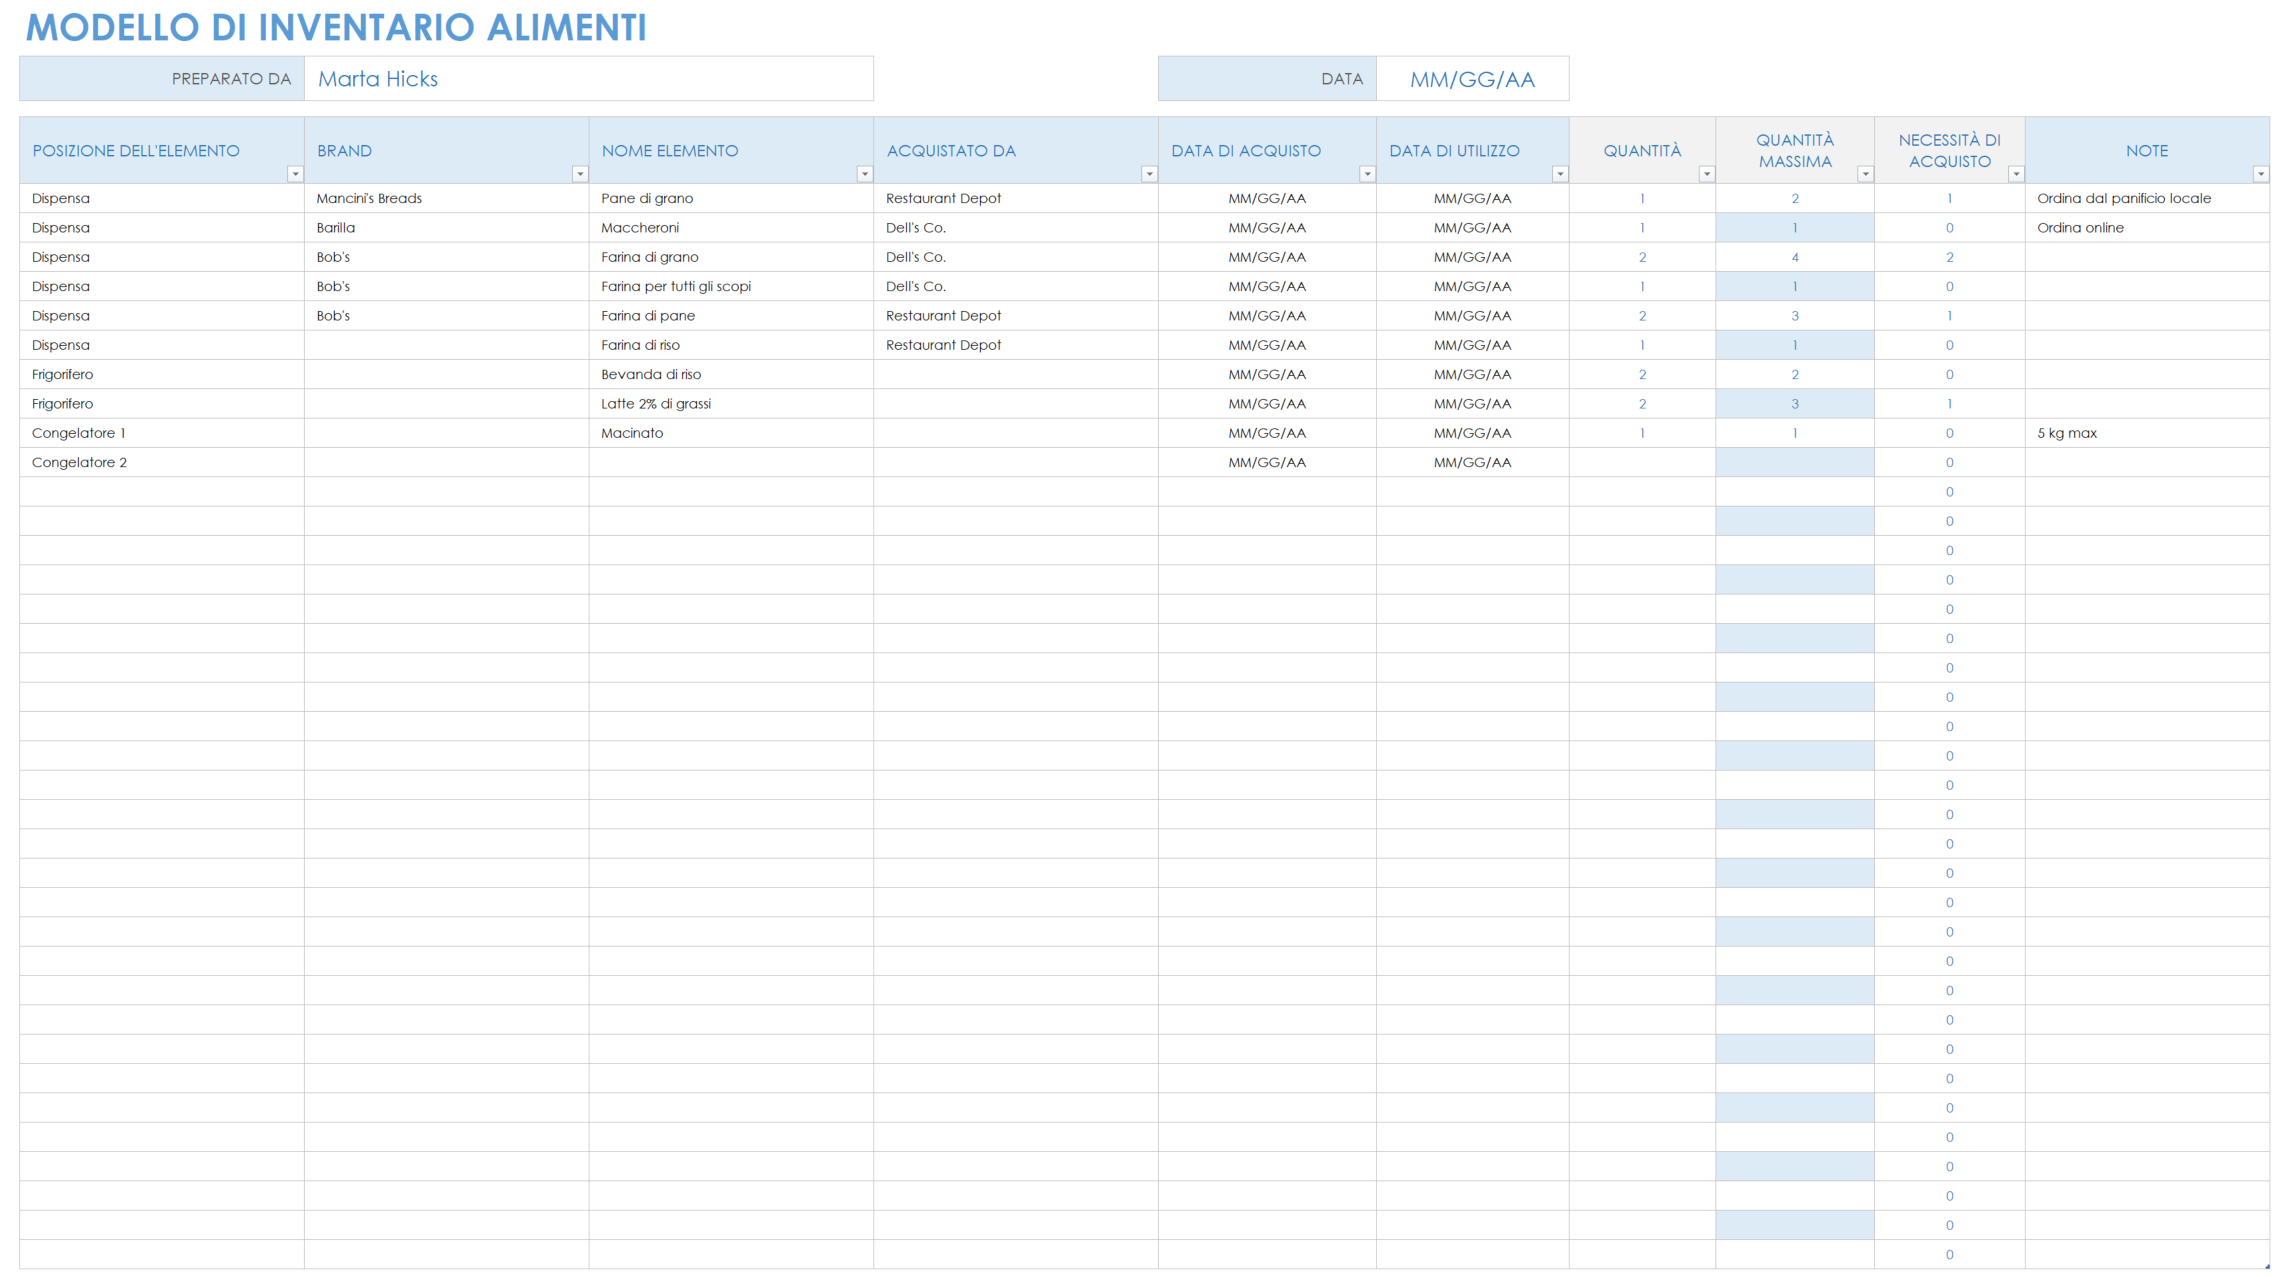Select quantità massima 3 in Latte 2% row
Screen dimensions: 2292x1277
[1795, 403]
